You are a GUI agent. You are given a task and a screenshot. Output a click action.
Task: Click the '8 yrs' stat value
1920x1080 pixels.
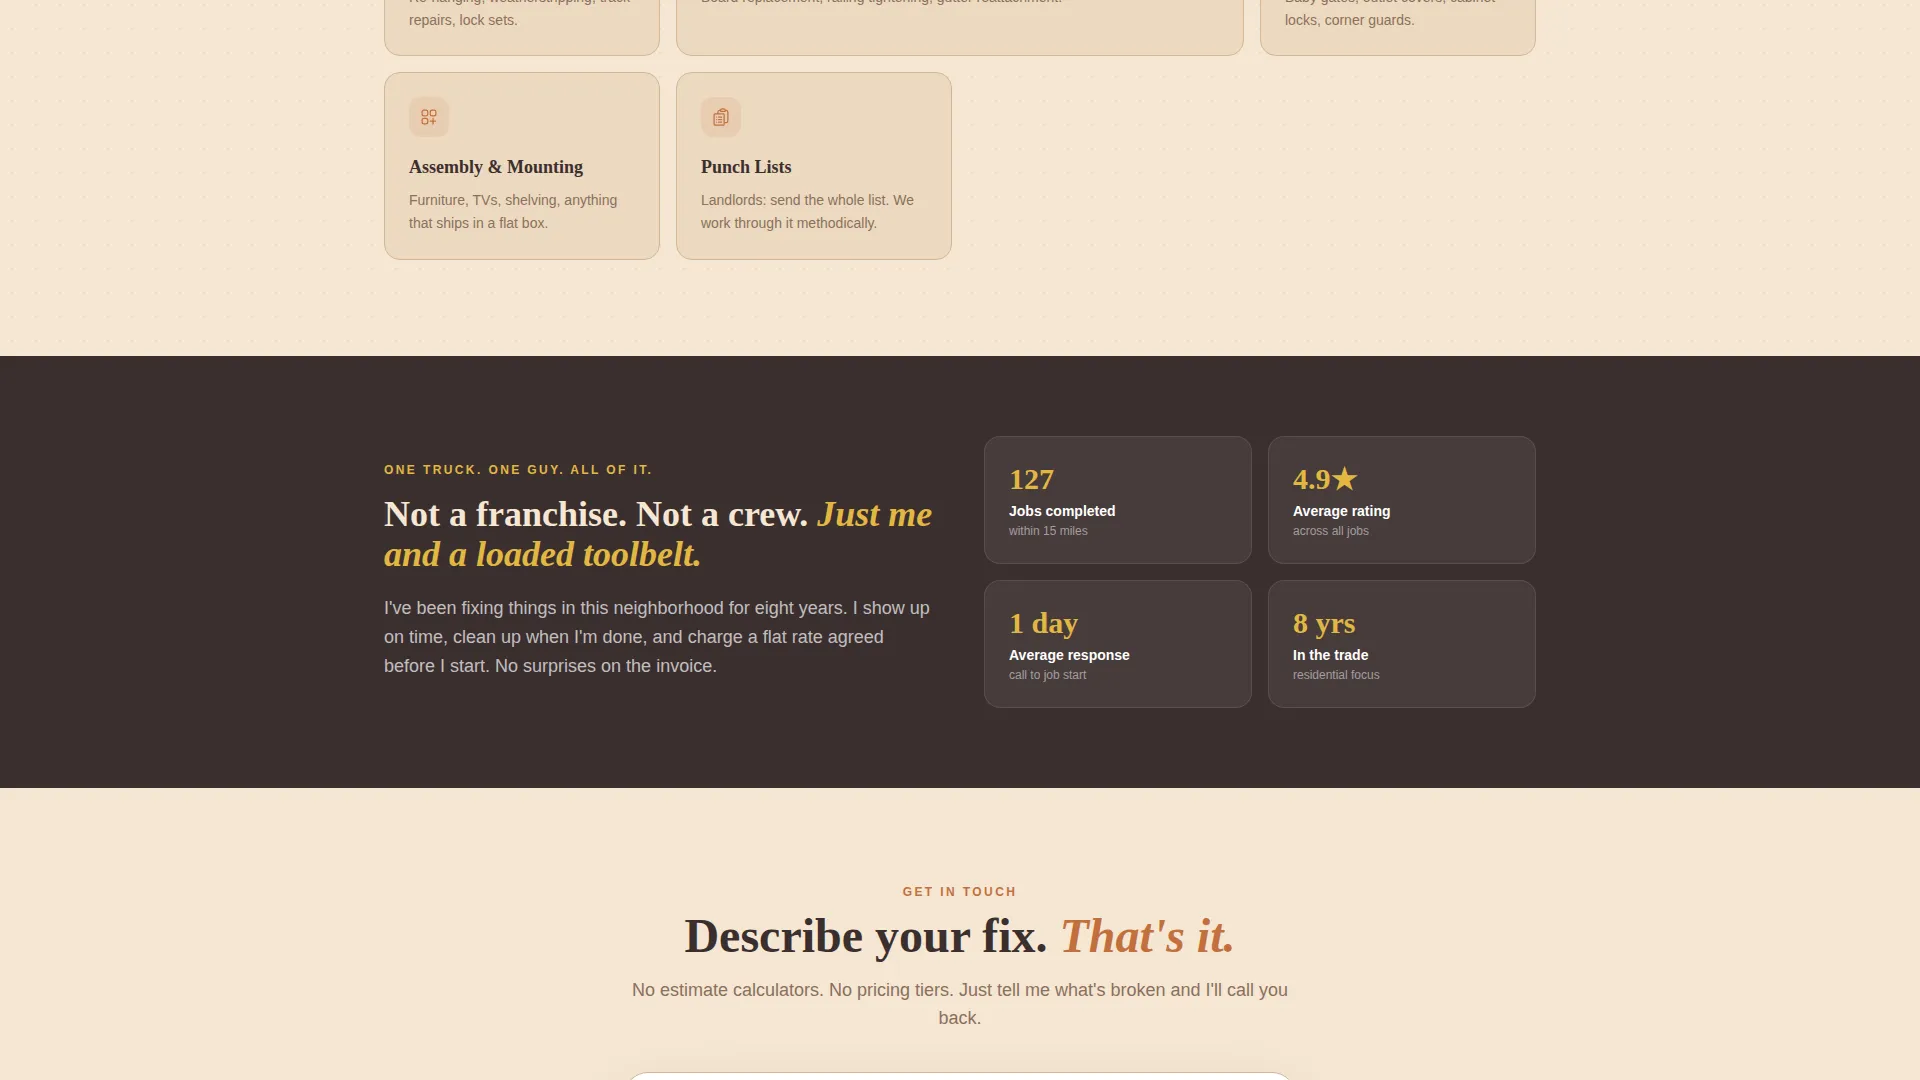click(1324, 623)
